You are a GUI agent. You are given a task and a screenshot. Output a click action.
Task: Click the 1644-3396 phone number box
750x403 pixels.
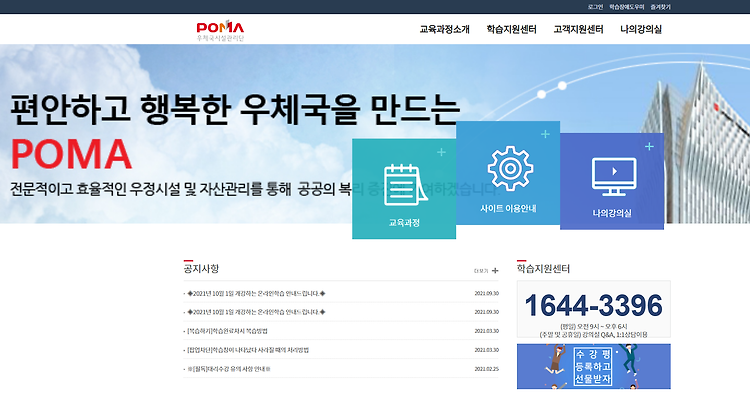[594, 309]
